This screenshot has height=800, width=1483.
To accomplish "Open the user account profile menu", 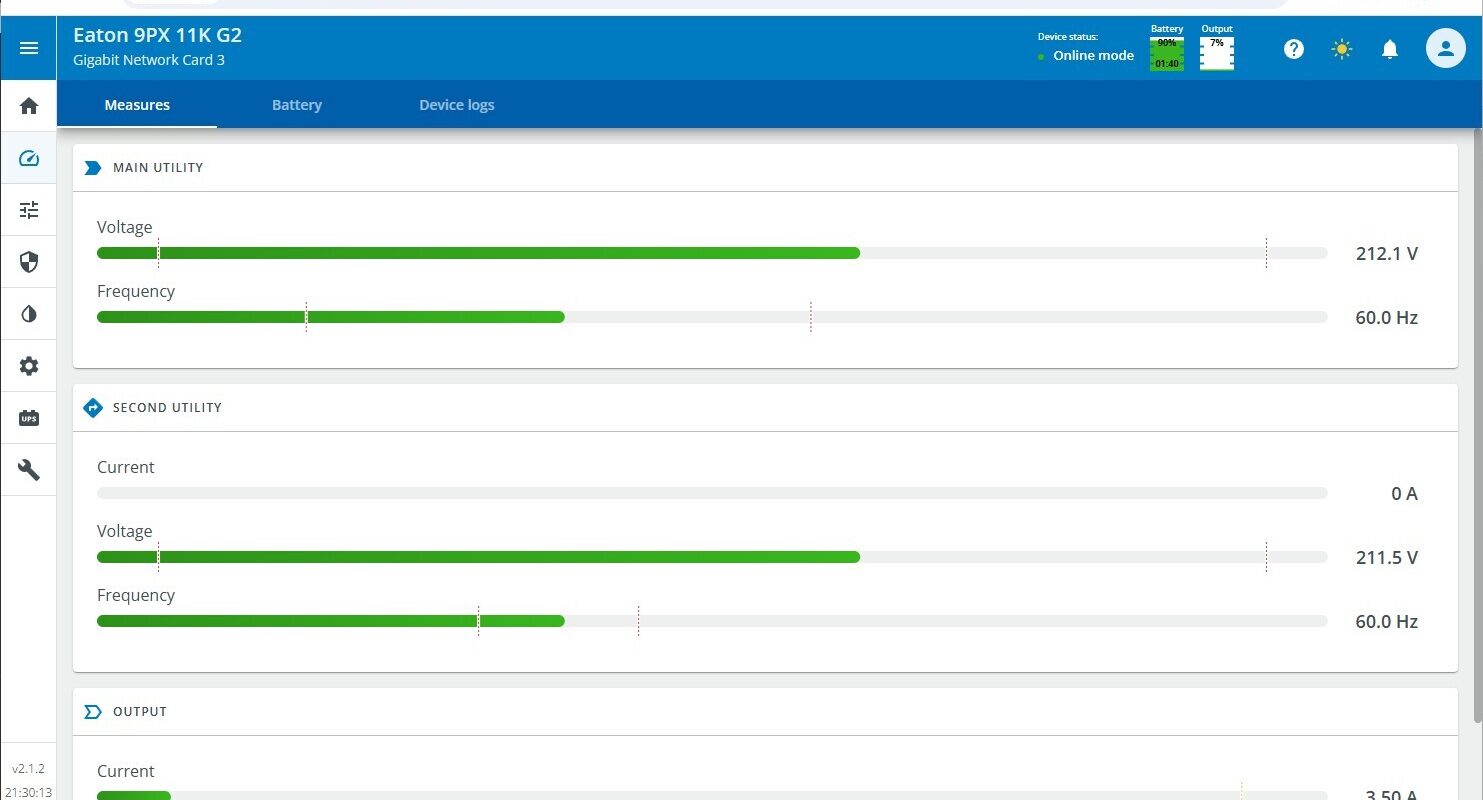I will tap(1445, 48).
